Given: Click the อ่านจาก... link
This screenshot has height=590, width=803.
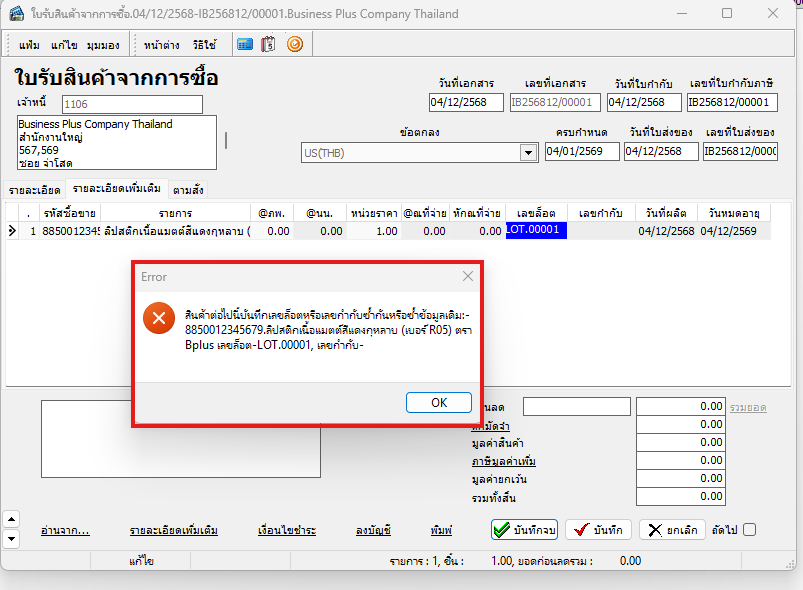Looking at the screenshot, I should pos(65,530).
